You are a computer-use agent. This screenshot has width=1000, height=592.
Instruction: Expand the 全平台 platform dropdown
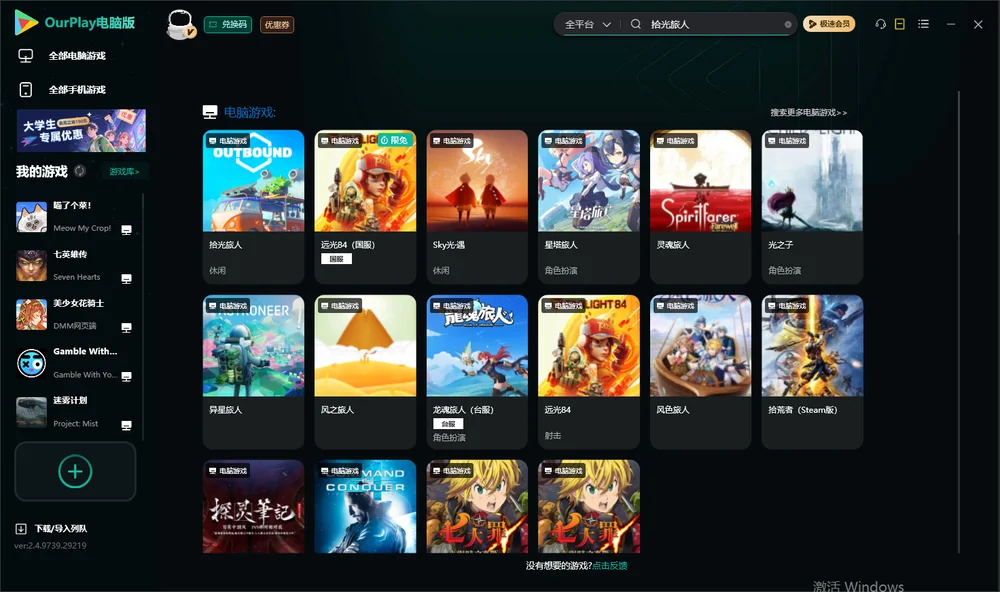(587, 24)
